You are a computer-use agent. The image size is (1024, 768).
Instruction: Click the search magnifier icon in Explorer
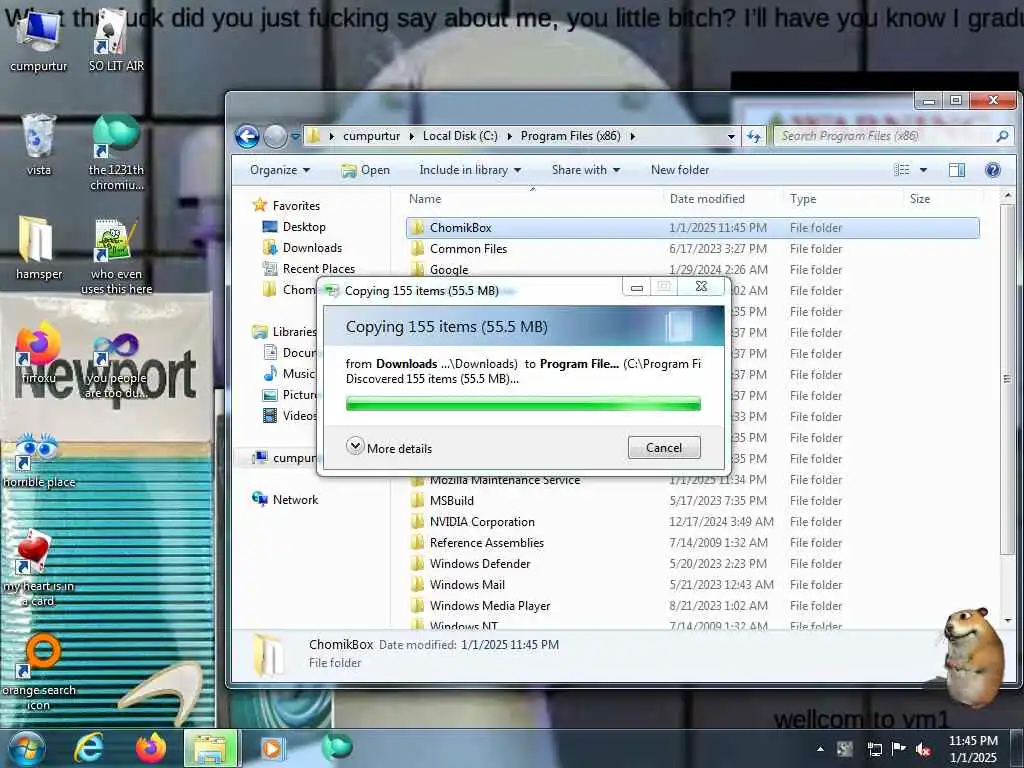[x=1002, y=136]
